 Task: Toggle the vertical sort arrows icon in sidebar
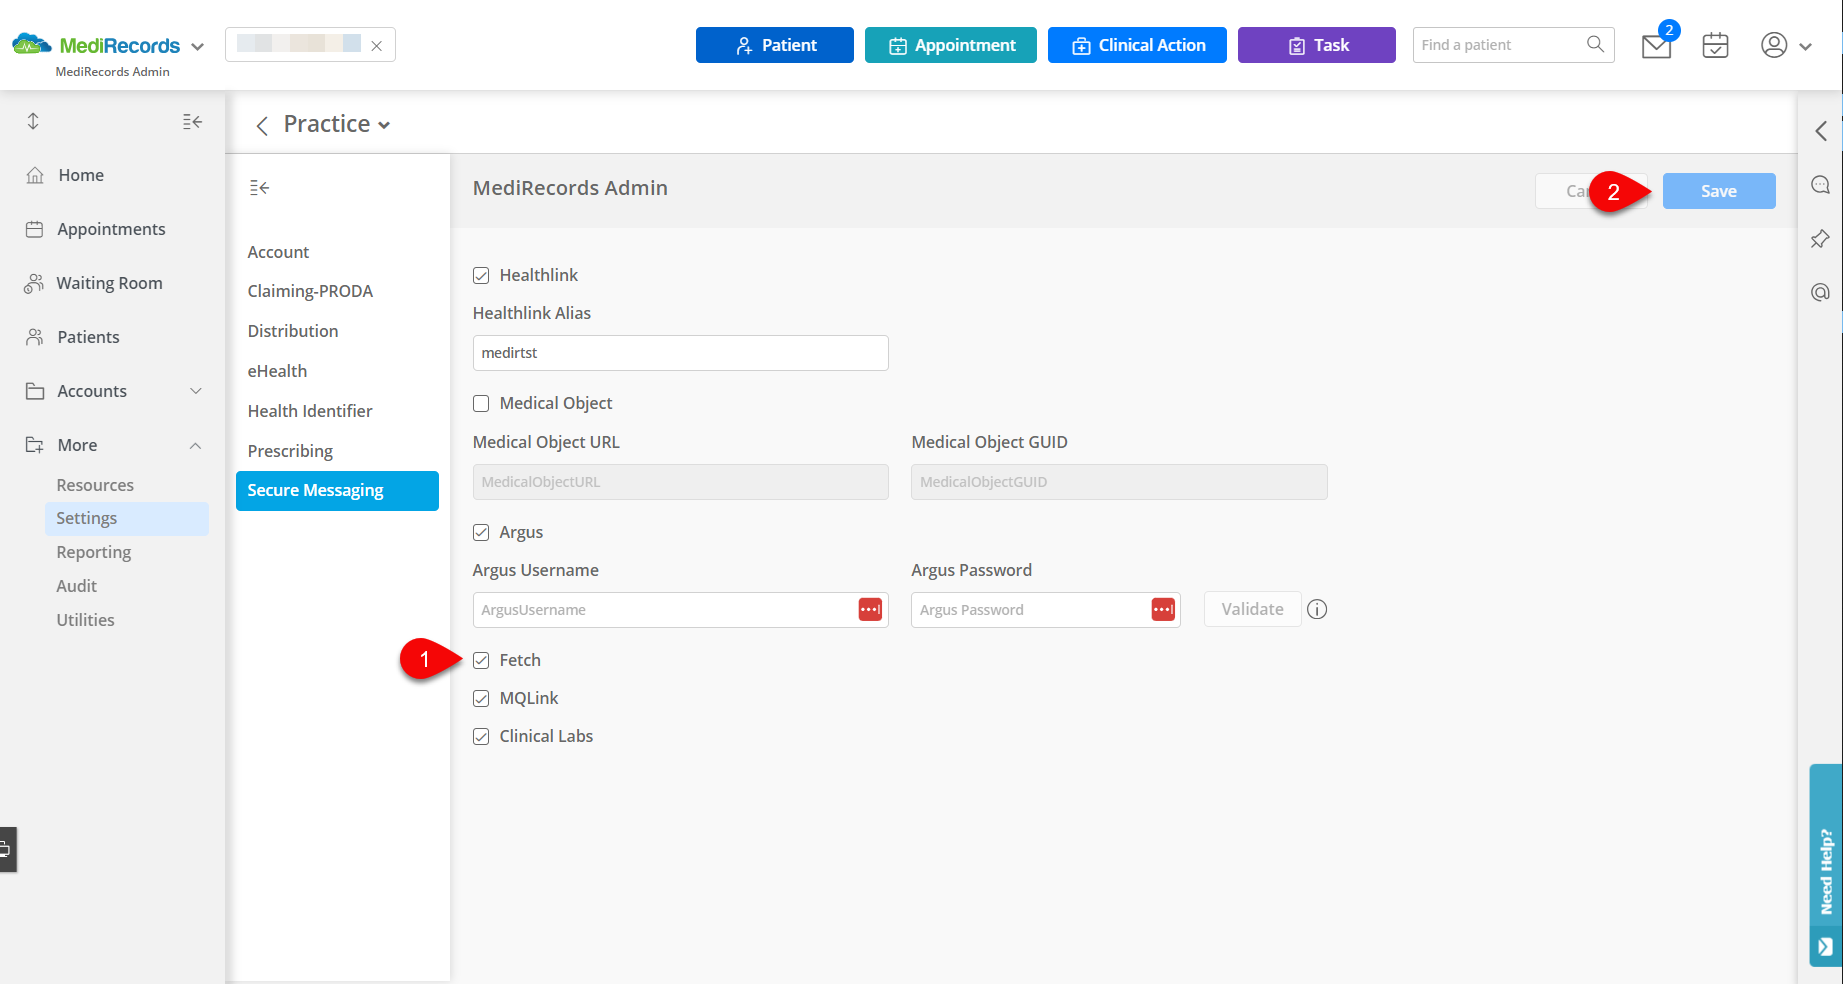(x=33, y=121)
